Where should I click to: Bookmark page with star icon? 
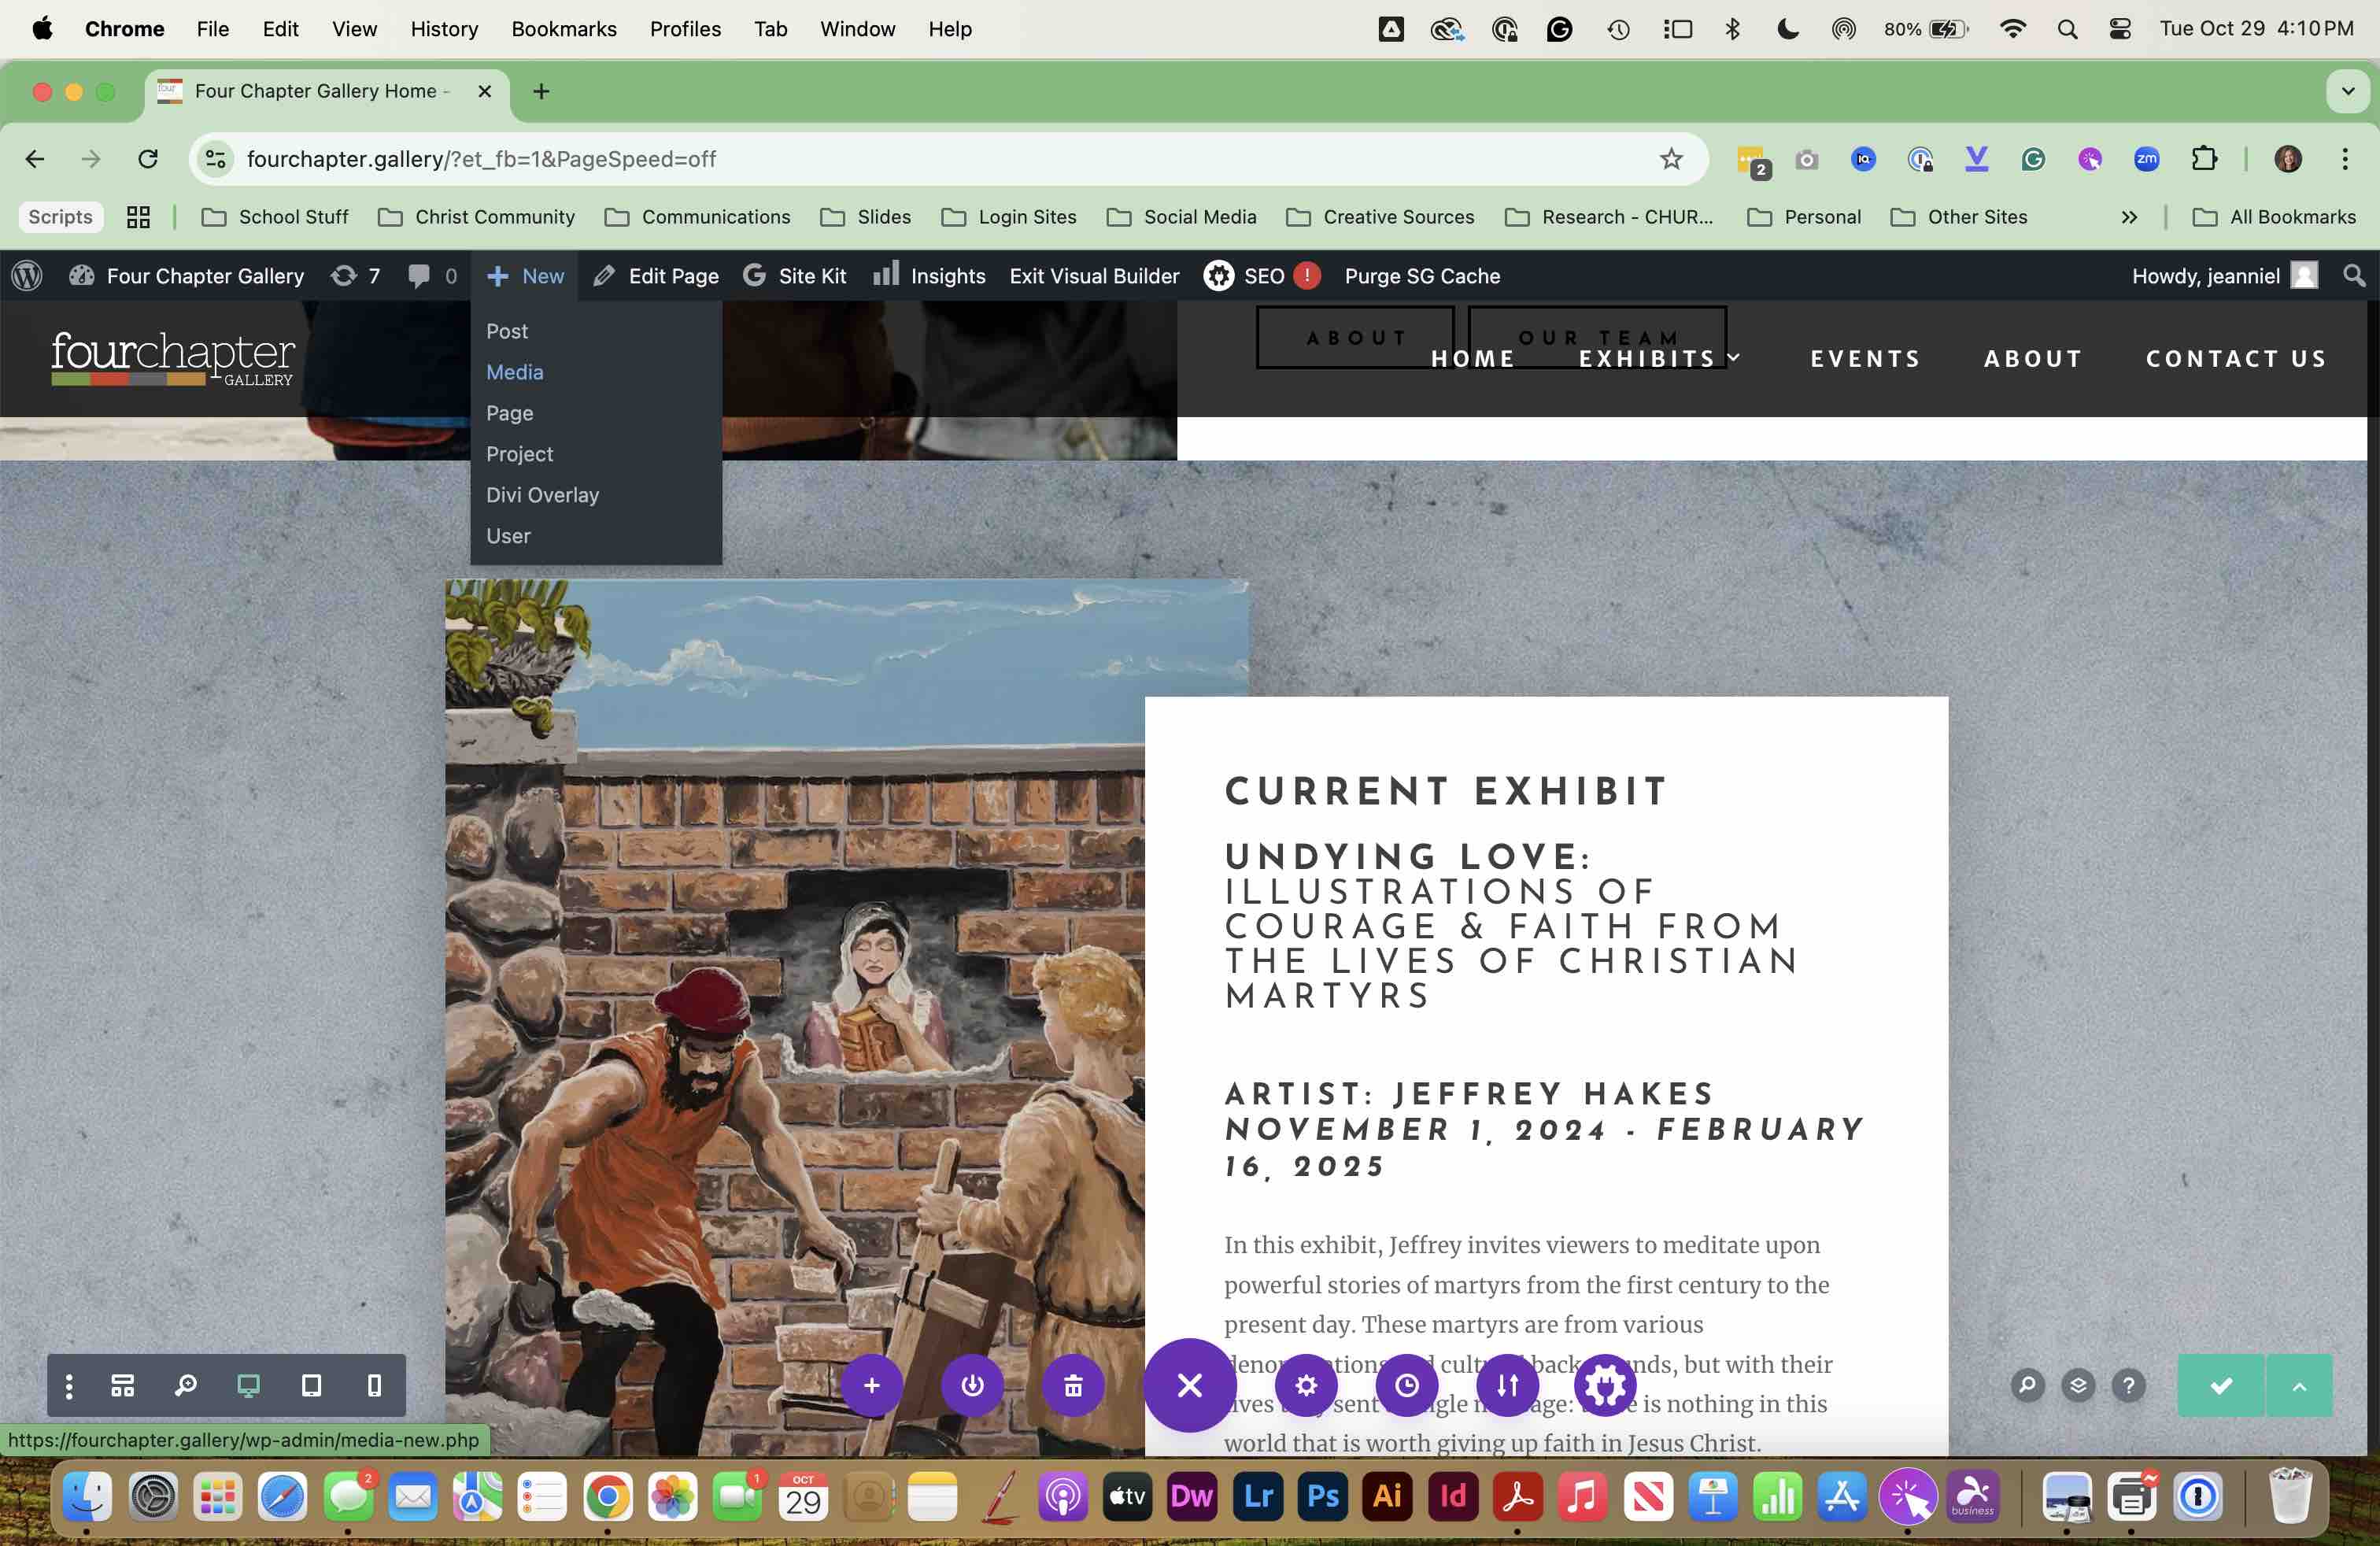(x=1671, y=159)
